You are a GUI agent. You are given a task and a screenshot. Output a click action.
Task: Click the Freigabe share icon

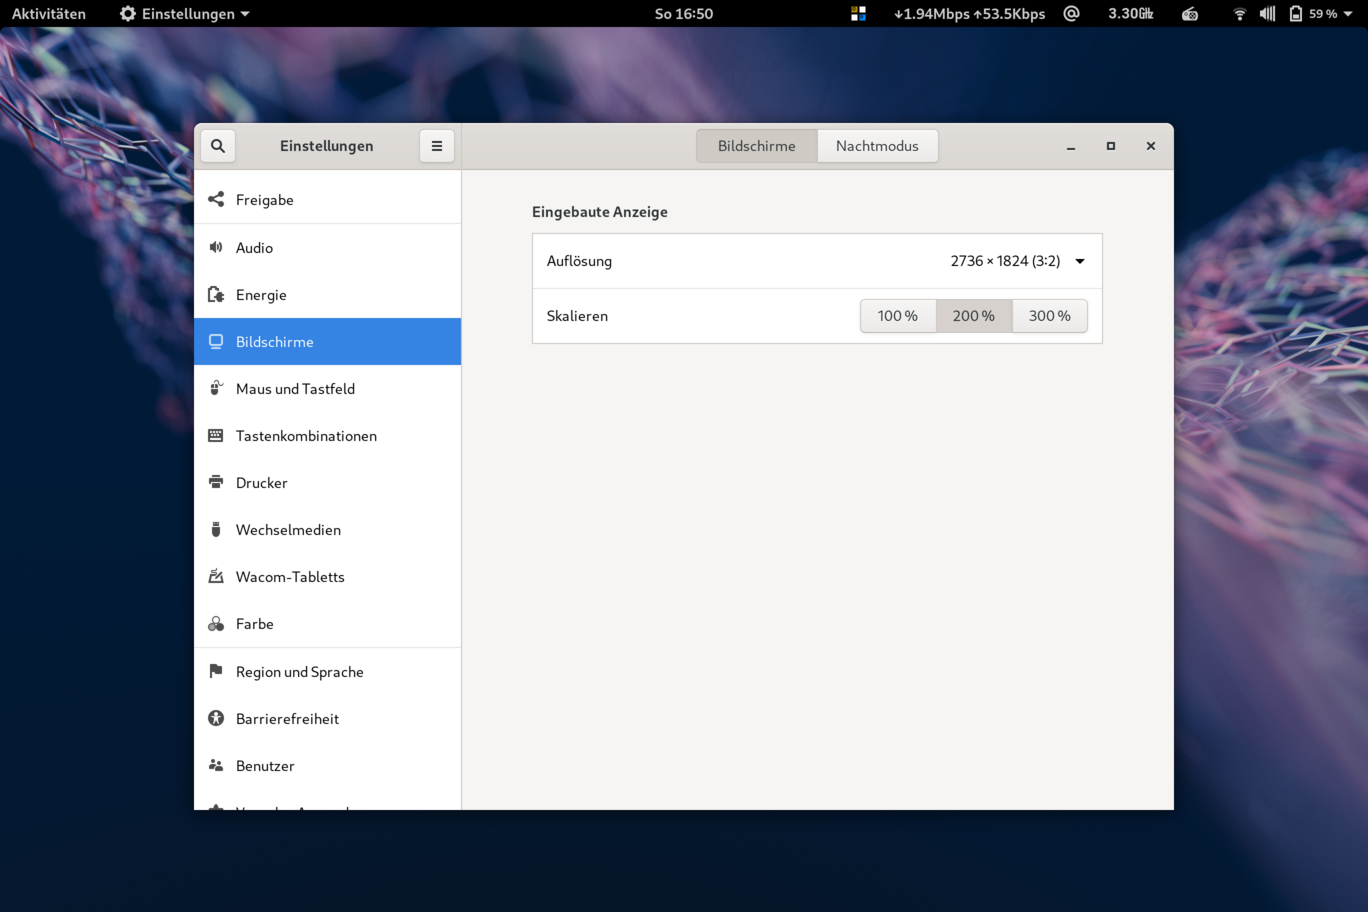216,199
